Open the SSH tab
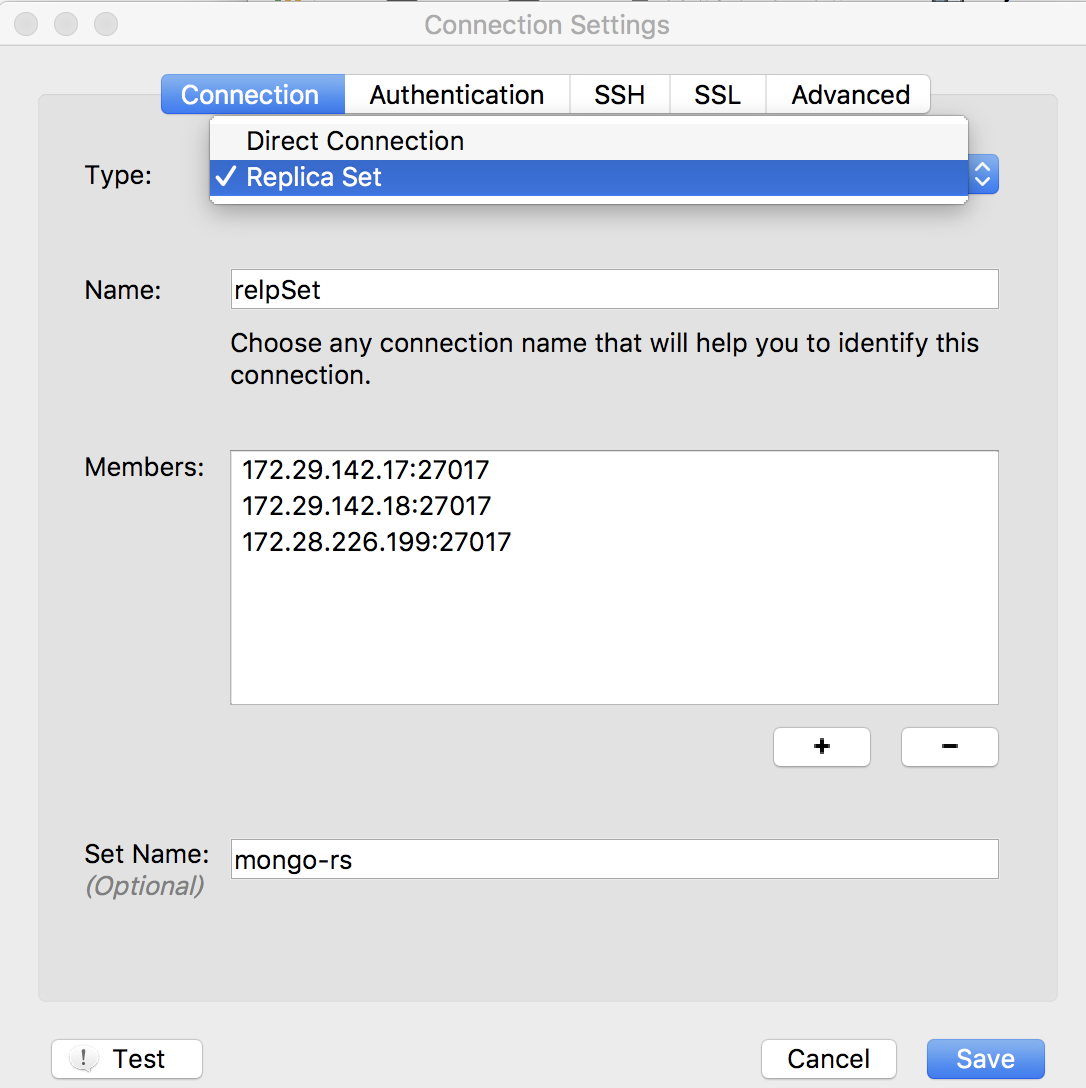 [x=619, y=95]
